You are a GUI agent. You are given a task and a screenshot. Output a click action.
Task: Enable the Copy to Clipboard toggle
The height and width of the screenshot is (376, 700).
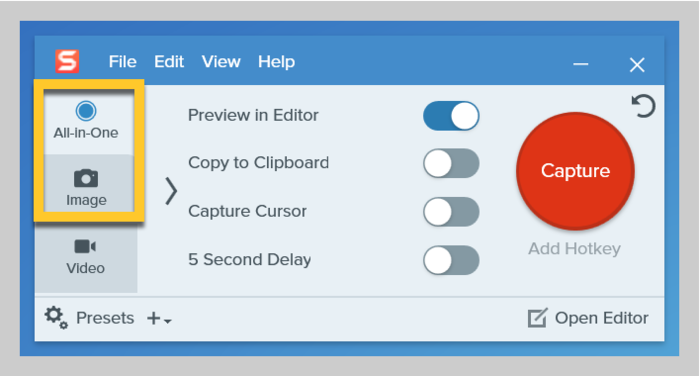[x=451, y=163]
